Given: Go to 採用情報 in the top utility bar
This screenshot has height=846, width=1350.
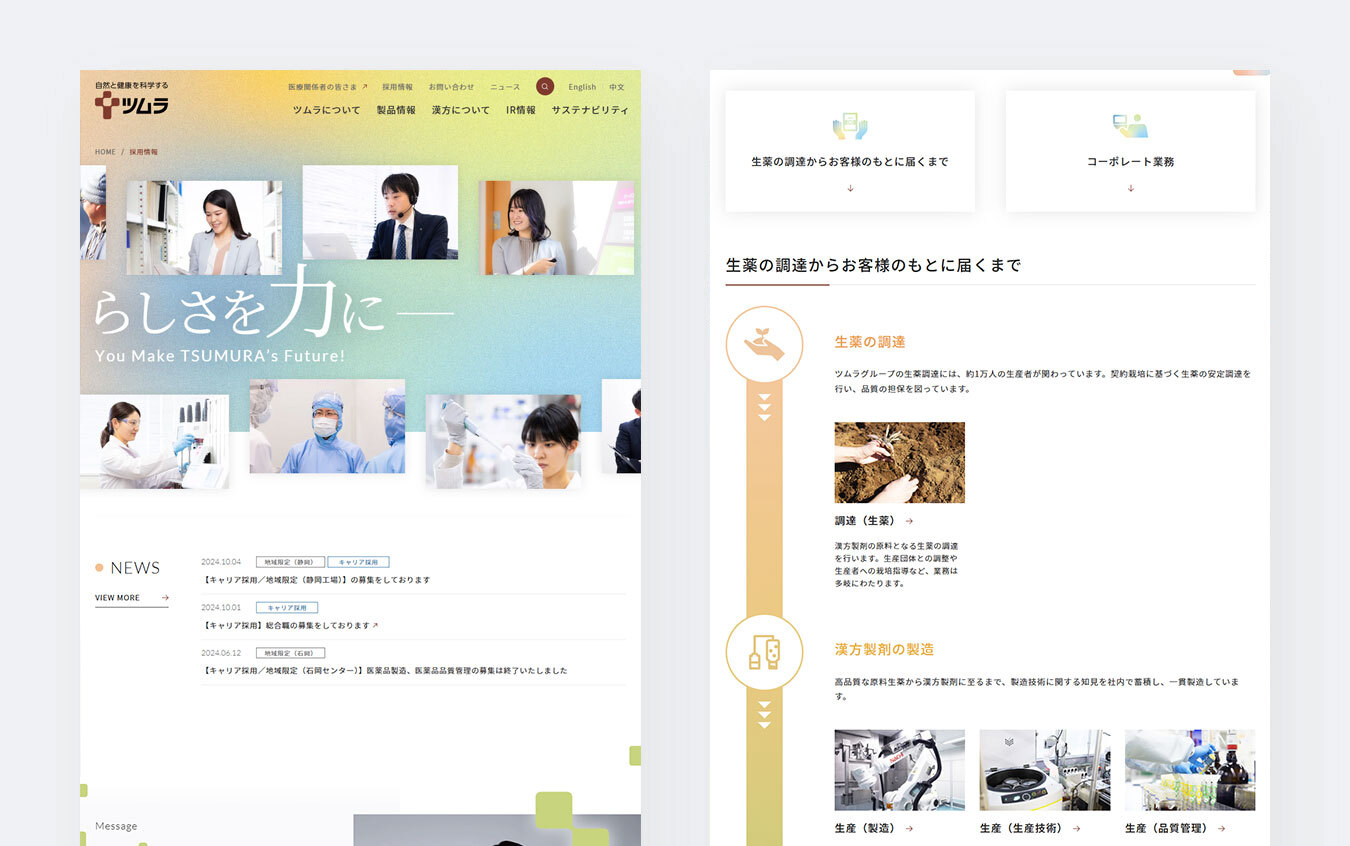Looking at the screenshot, I should [397, 87].
